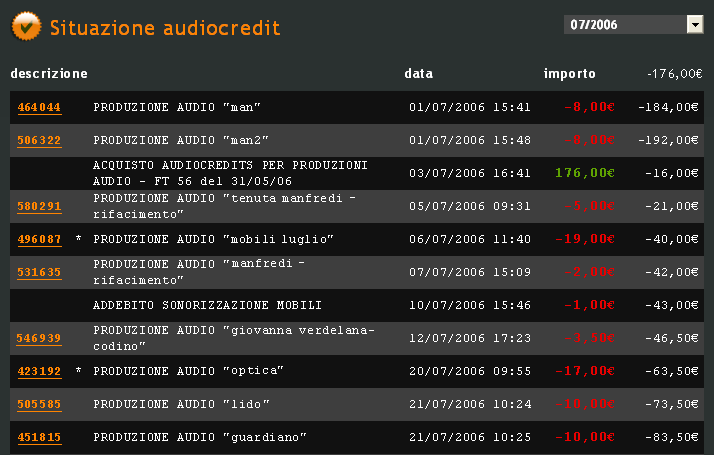Select the ACQUISTO AUDIOCREDITS row
Screen dimensions: 714x455
[357, 174]
